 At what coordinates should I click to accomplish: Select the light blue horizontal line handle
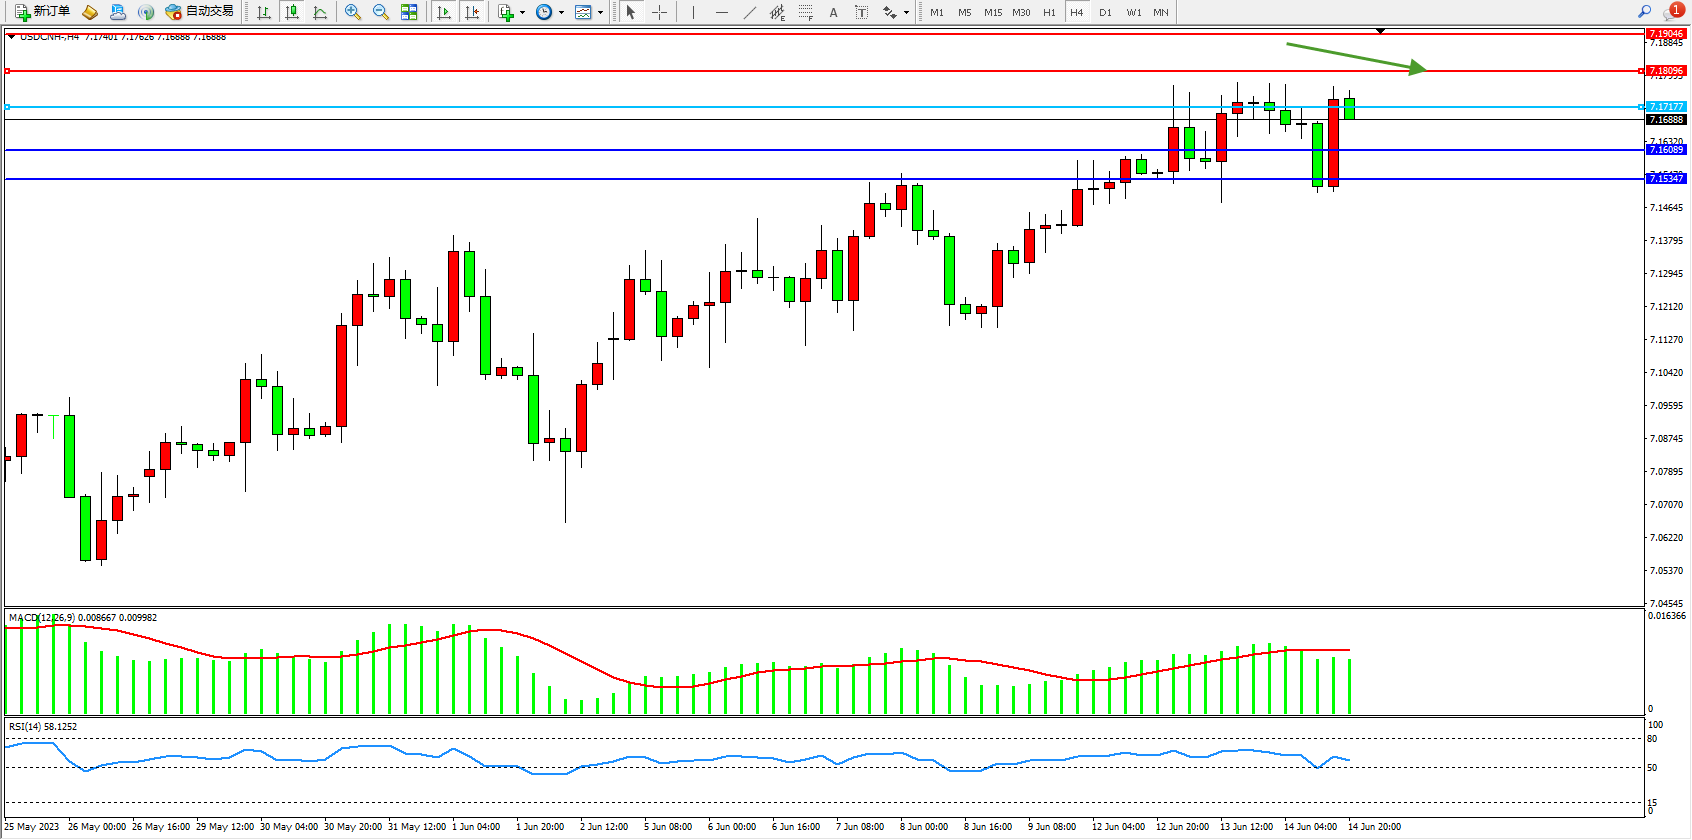(8, 107)
